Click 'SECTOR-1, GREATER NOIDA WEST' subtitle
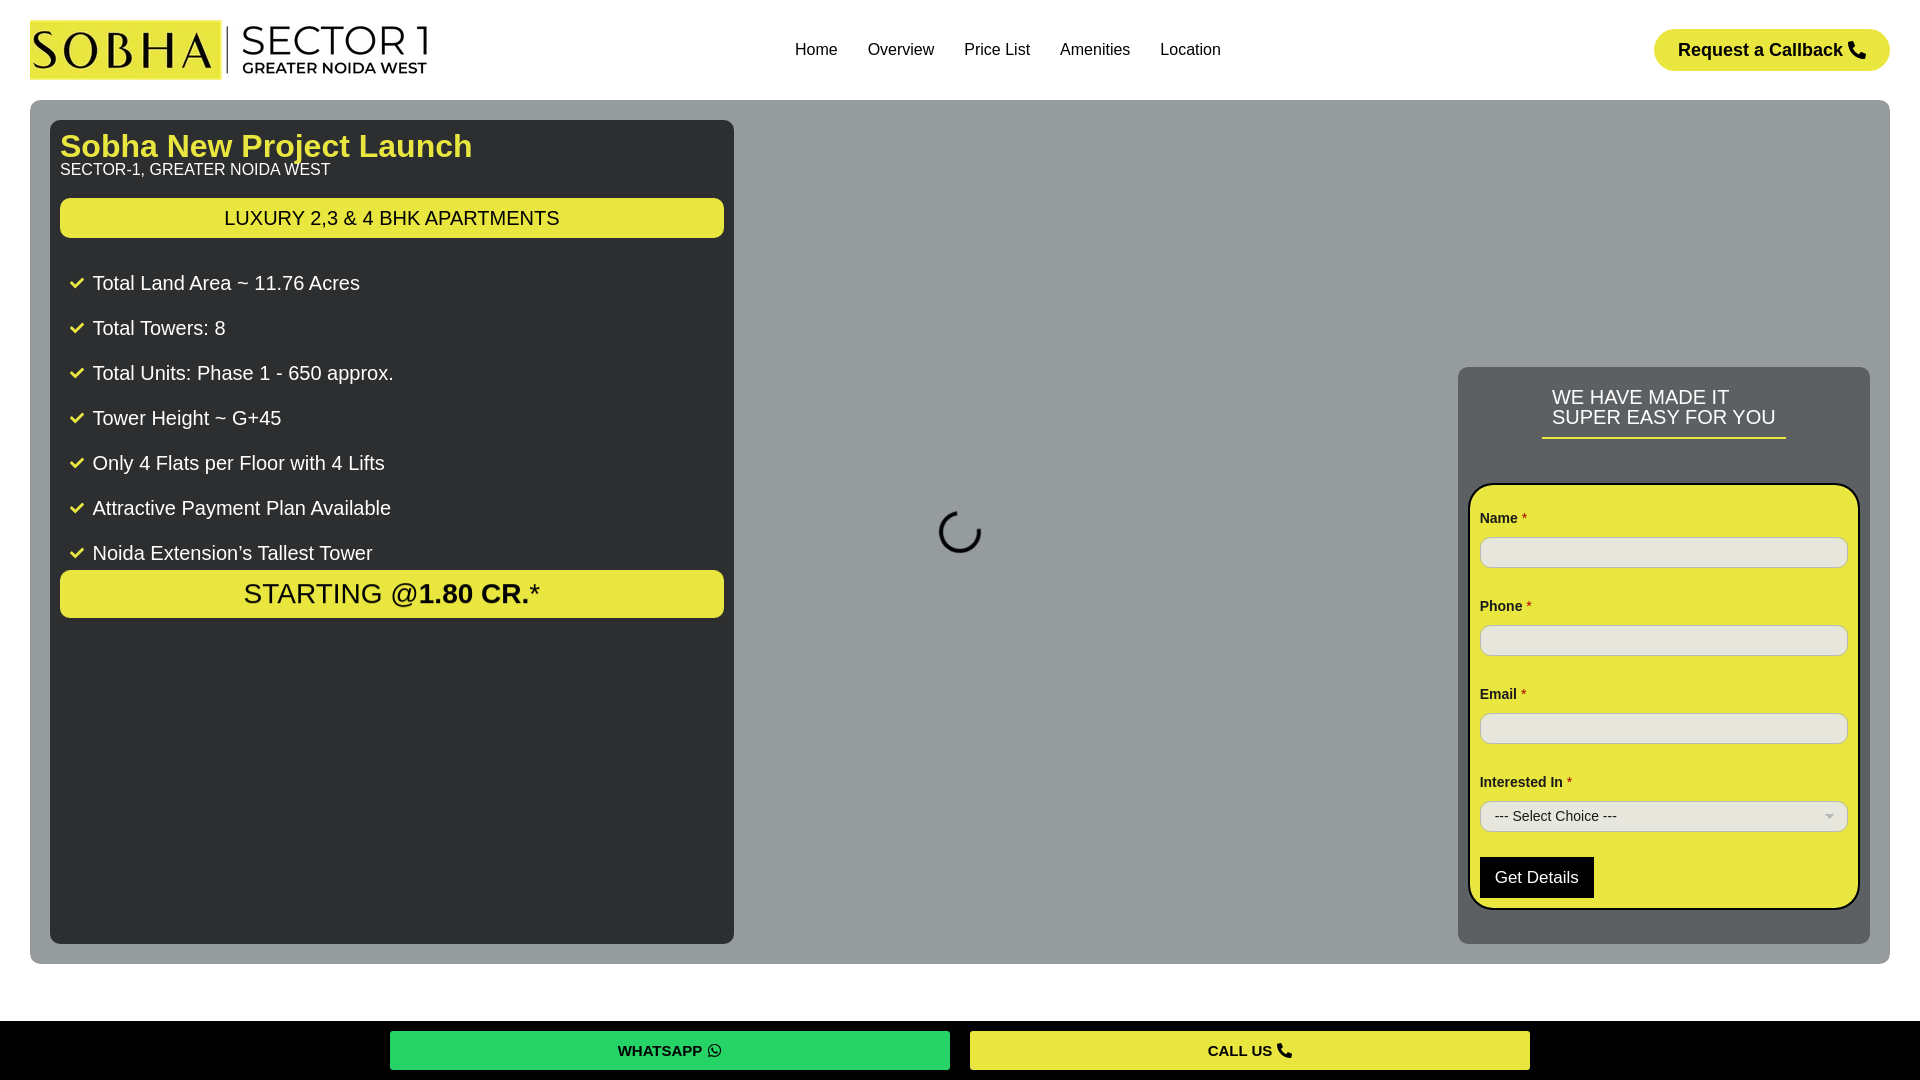Viewport: 1920px width, 1080px height. (195, 170)
